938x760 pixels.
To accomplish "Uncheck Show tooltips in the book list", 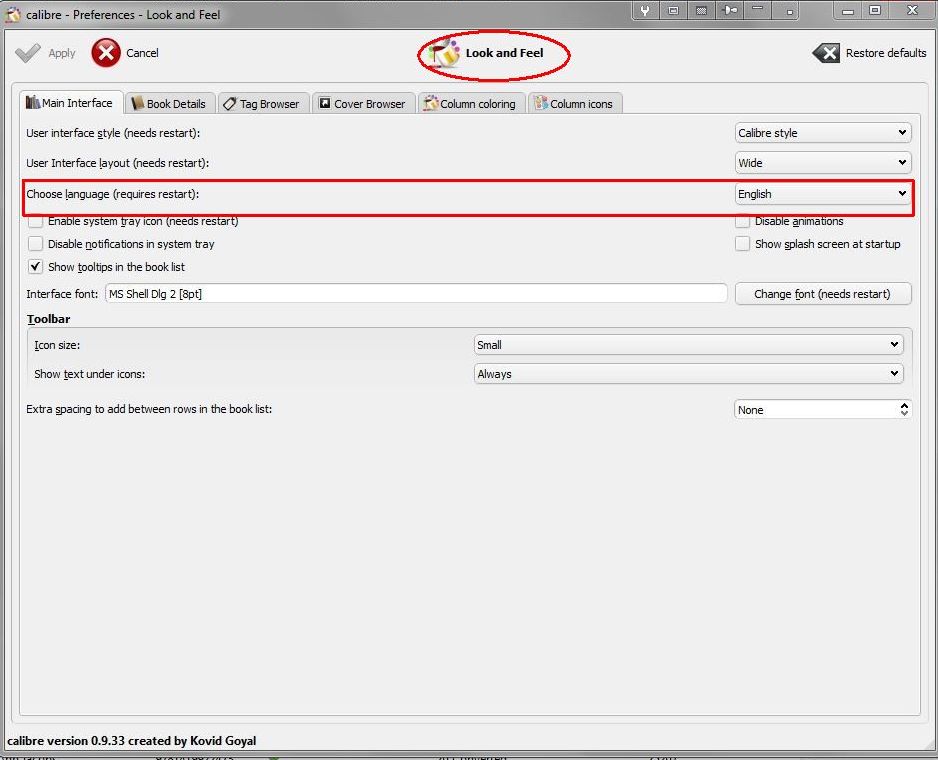I will click(35, 266).
